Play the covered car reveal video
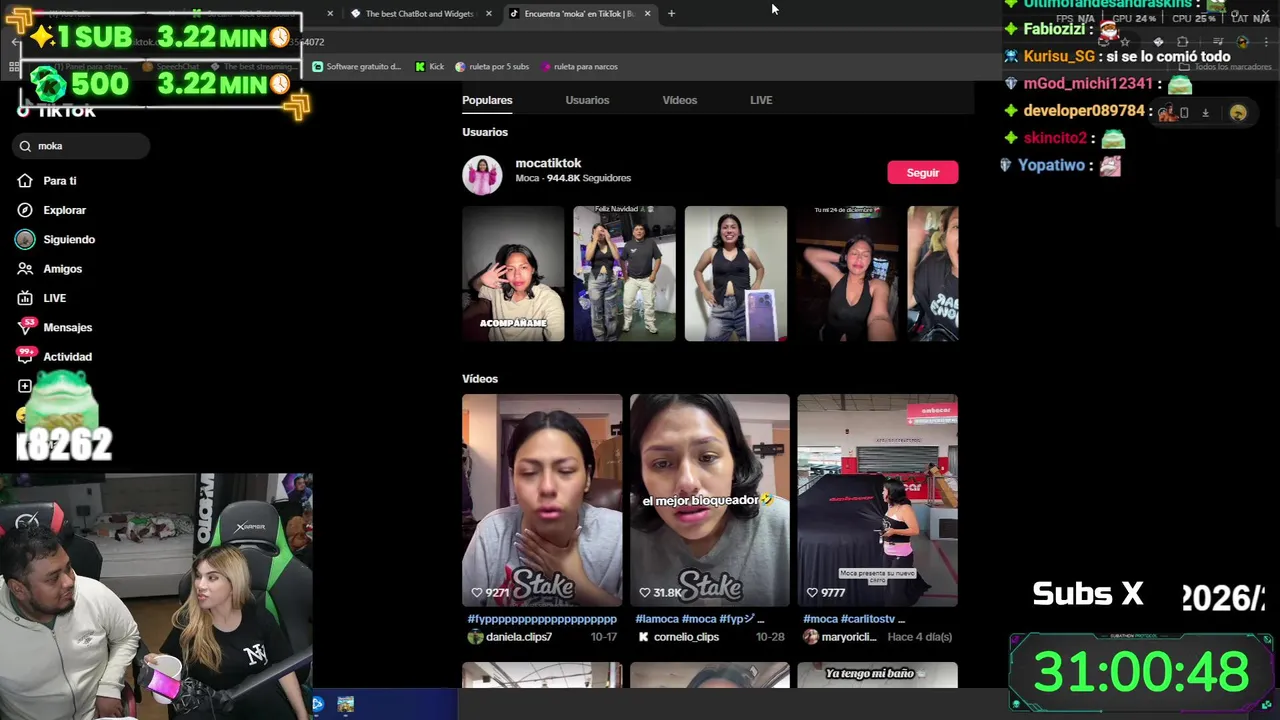Screen dimensions: 1280x720 (x=877, y=500)
